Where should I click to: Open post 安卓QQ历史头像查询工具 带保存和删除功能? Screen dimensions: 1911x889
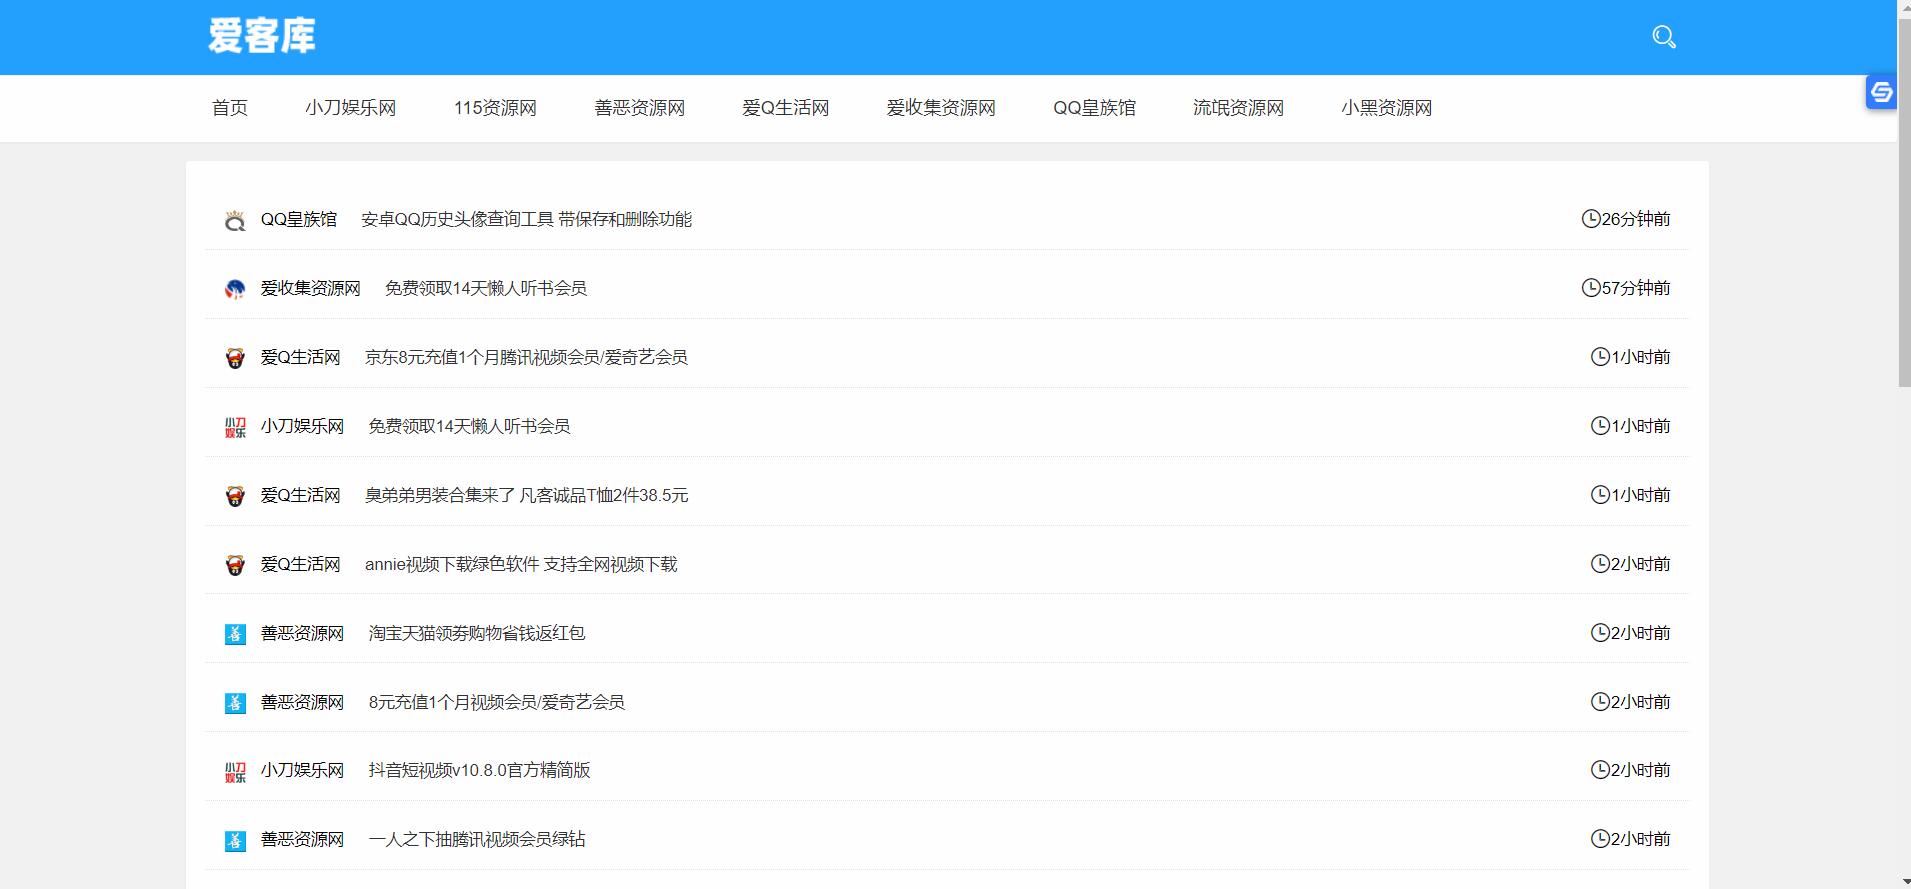[x=527, y=219]
